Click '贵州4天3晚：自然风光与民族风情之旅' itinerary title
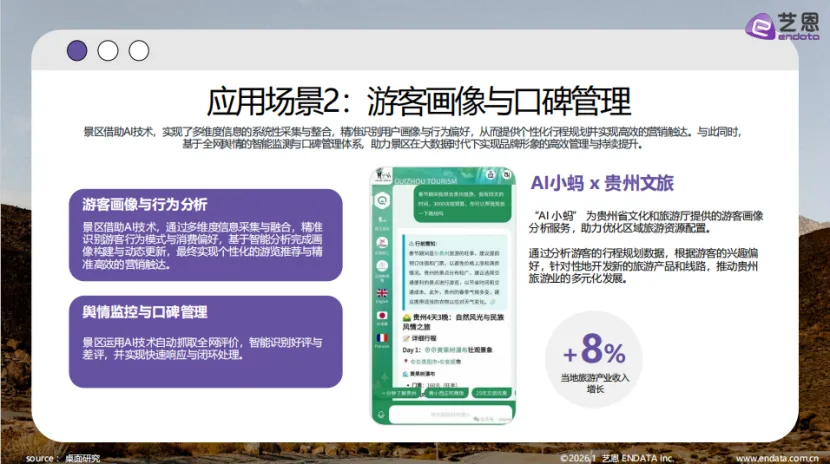 tap(454, 321)
